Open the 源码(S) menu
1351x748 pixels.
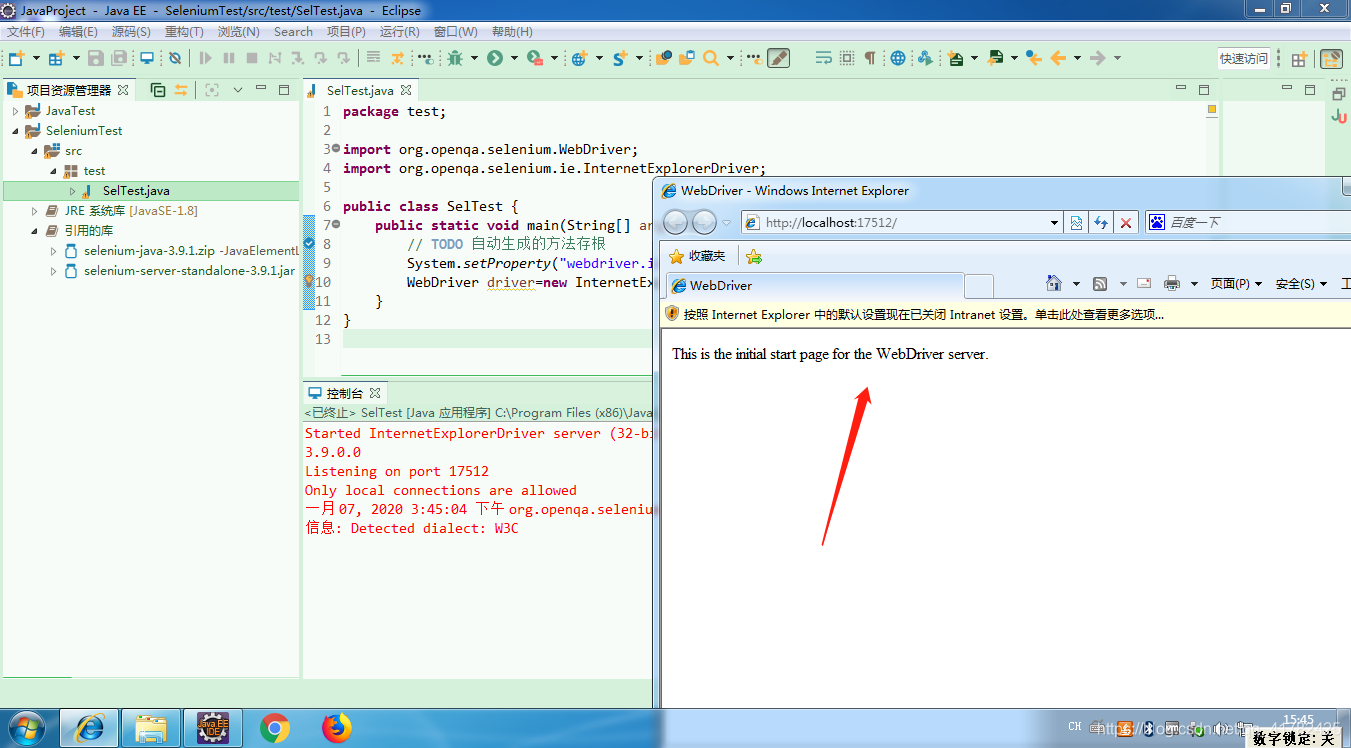[131, 32]
